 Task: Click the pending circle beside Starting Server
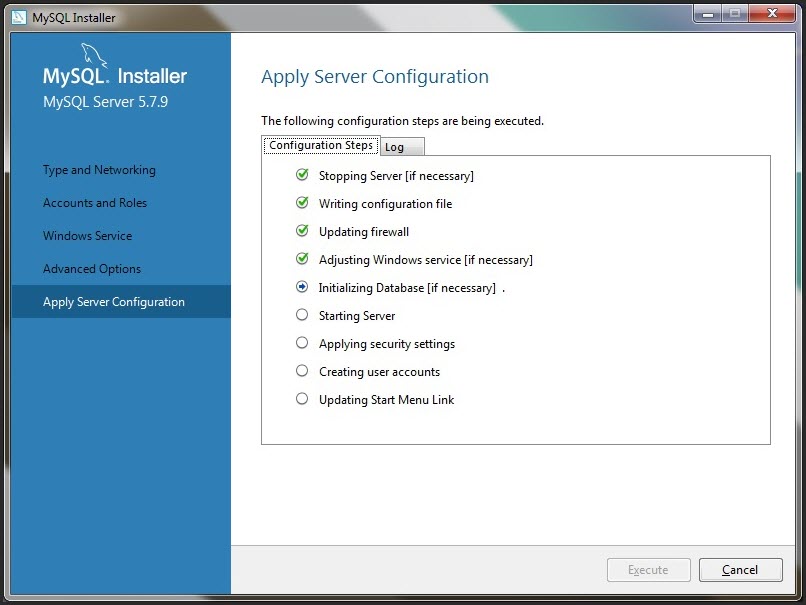[x=302, y=315]
